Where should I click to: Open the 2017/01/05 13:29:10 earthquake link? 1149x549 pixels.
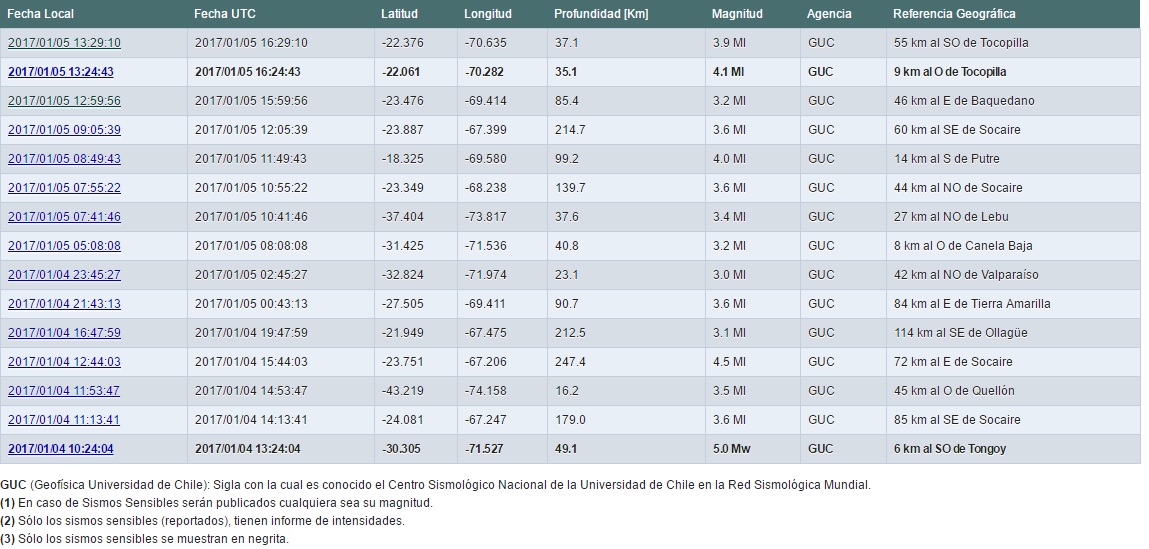64,43
